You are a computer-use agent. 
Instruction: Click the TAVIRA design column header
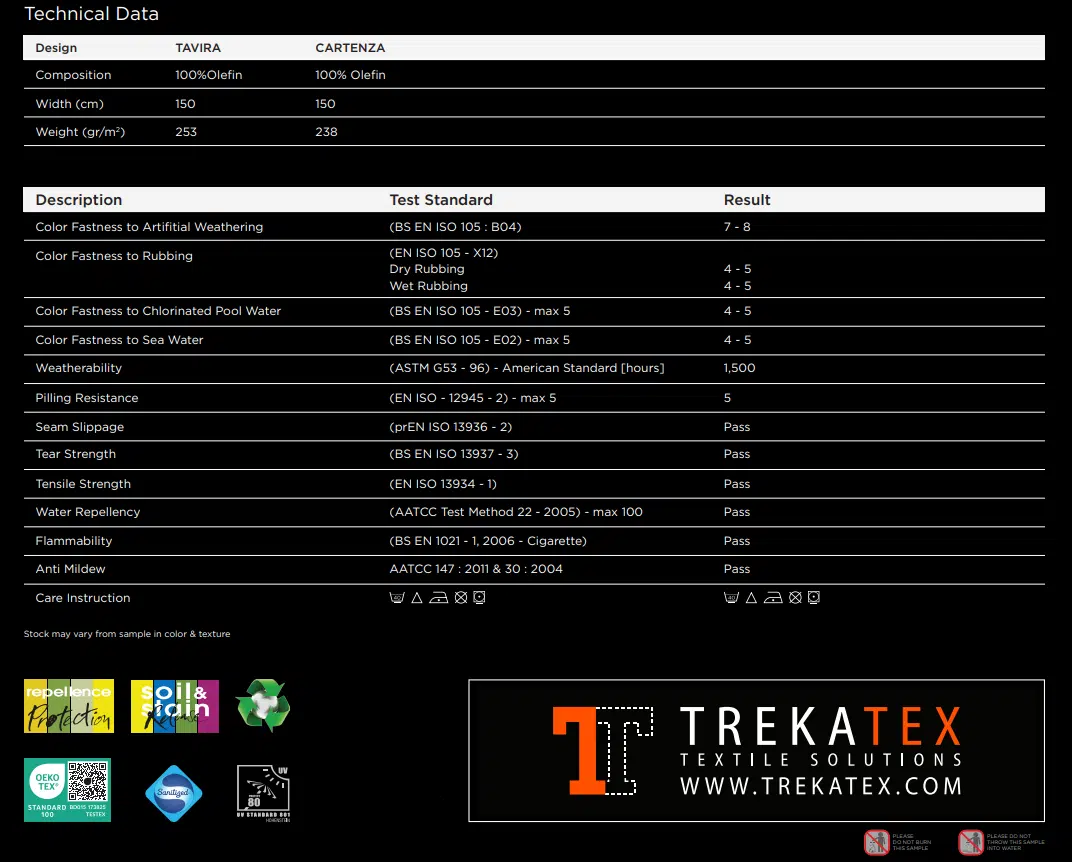click(198, 48)
